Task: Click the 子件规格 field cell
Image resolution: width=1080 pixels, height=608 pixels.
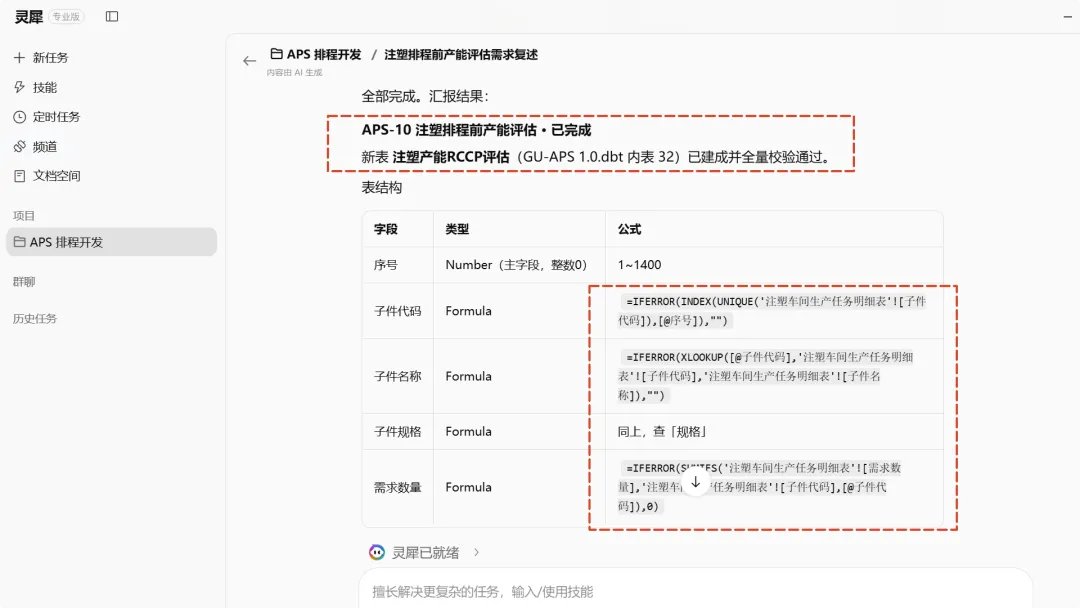Action: pyautogui.click(x=397, y=431)
